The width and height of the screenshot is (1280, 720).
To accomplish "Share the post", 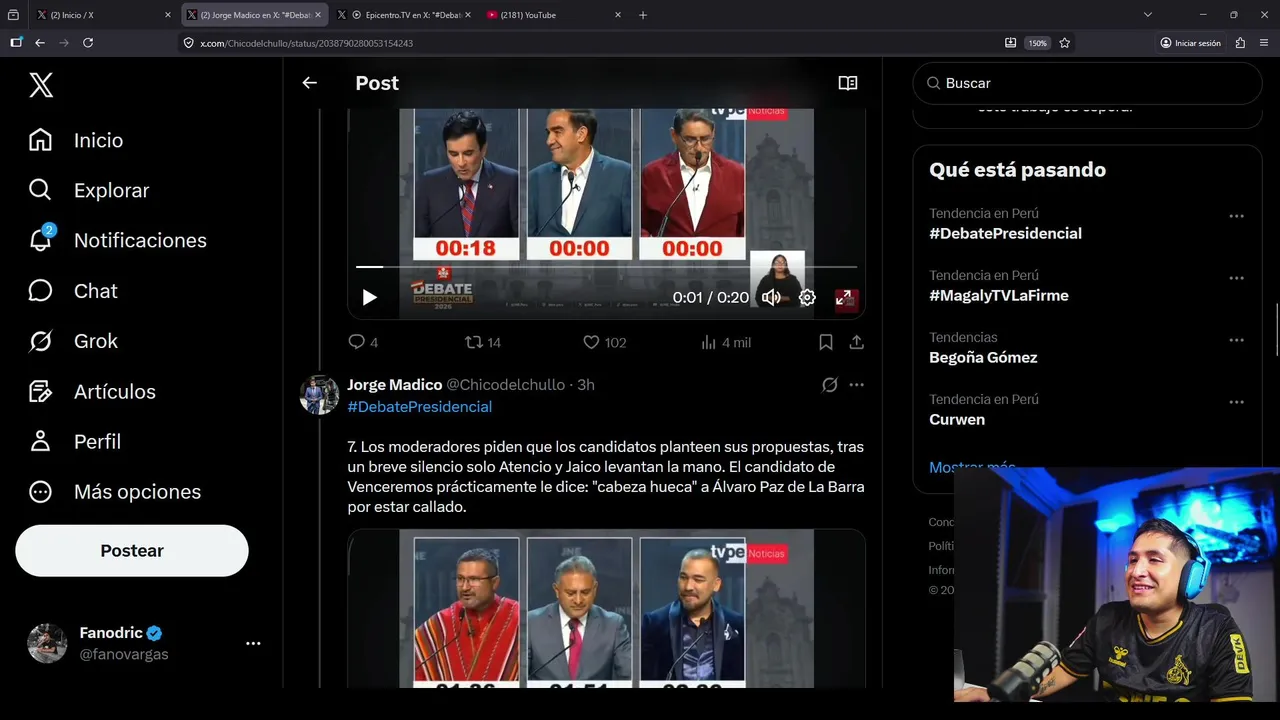I will [857, 342].
